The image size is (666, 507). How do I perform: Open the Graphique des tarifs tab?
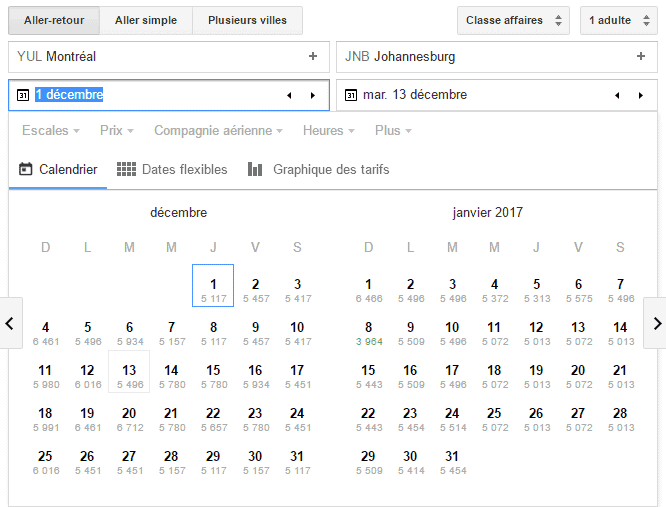click(x=319, y=170)
